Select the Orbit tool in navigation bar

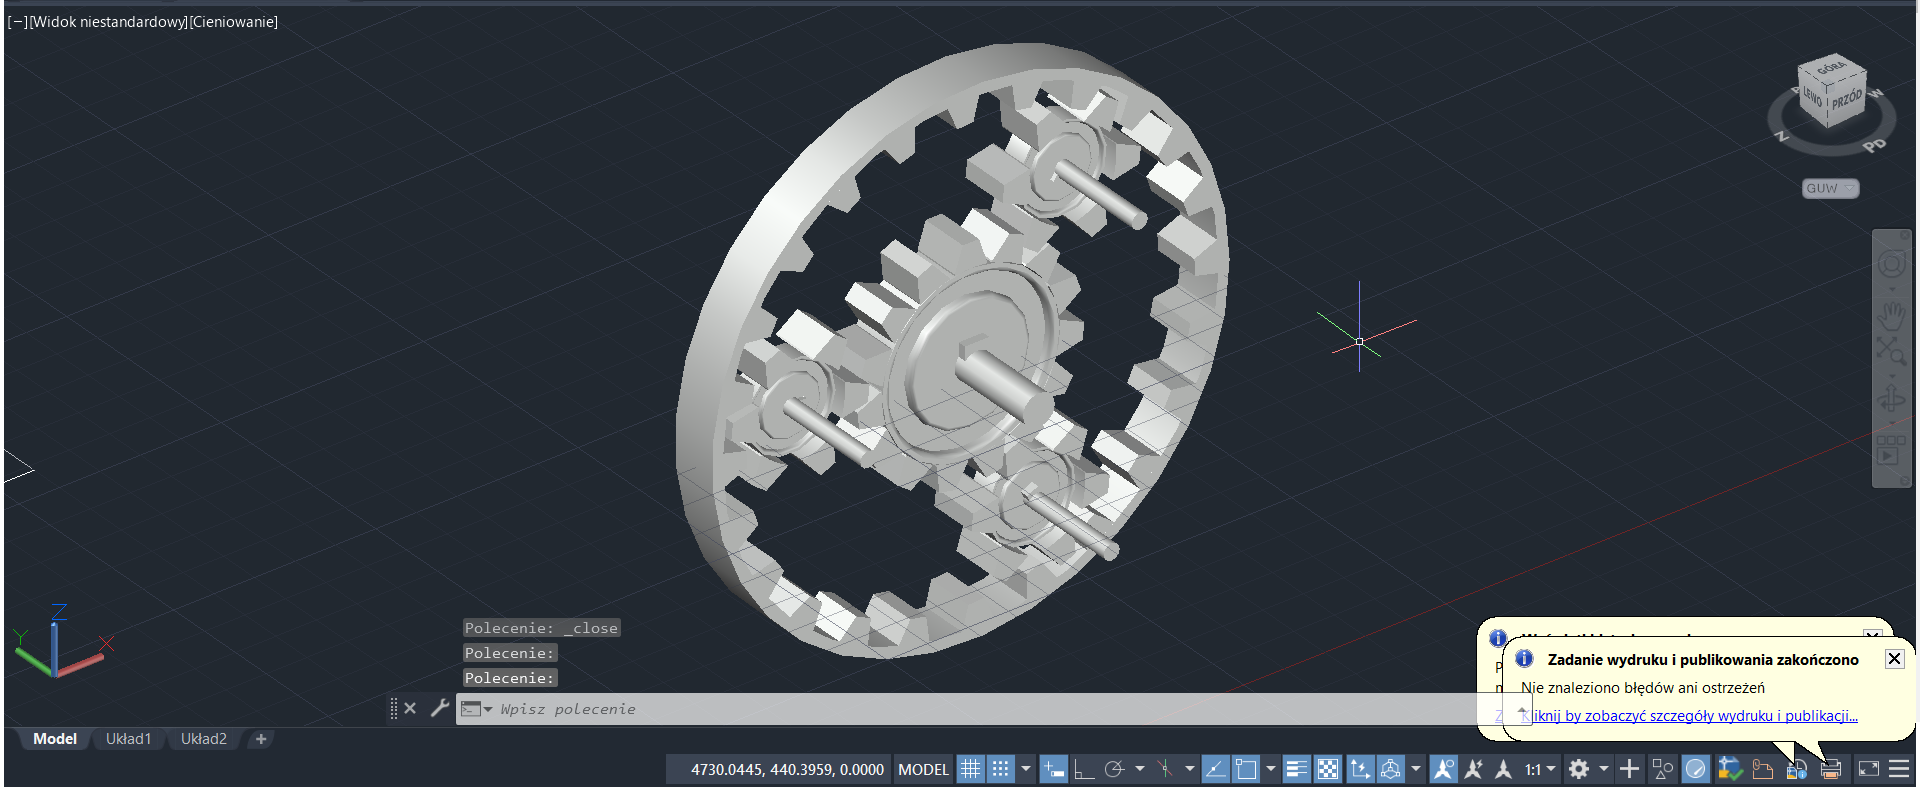coord(1891,400)
